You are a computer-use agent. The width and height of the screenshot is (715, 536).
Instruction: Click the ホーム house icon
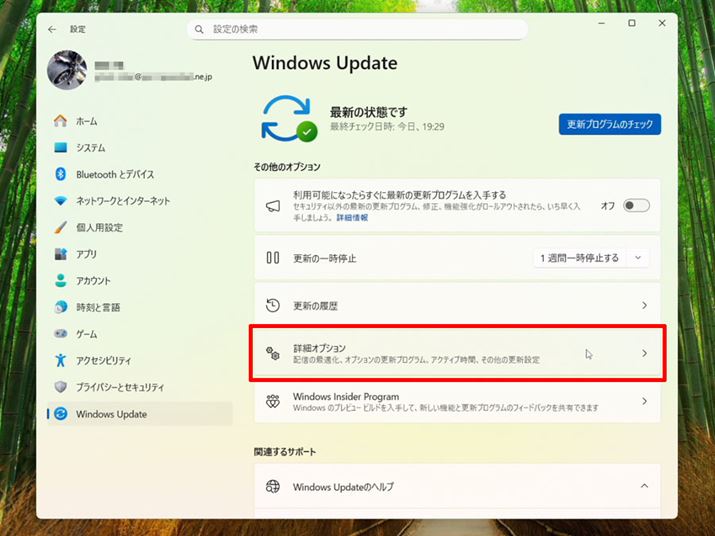(60, 121)
